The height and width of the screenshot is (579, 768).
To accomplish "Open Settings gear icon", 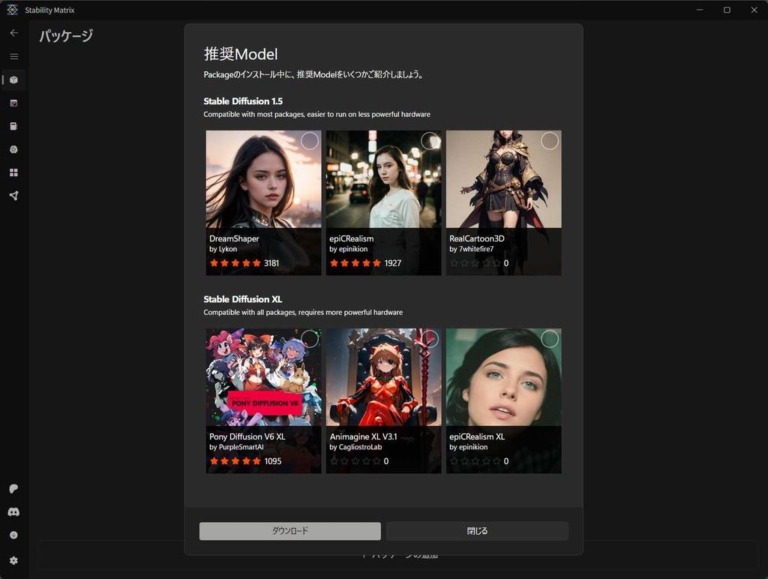I will click(14, 560).
